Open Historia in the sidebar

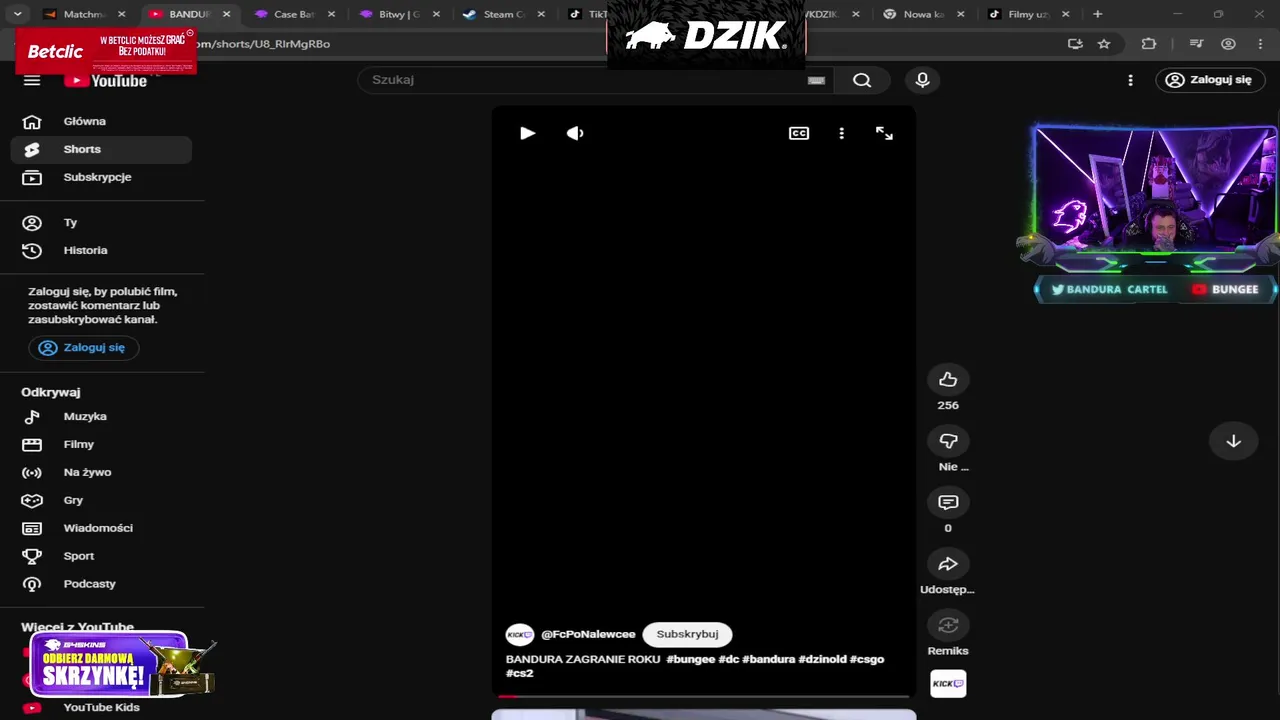pyautogui.click(x=101, y=250)
